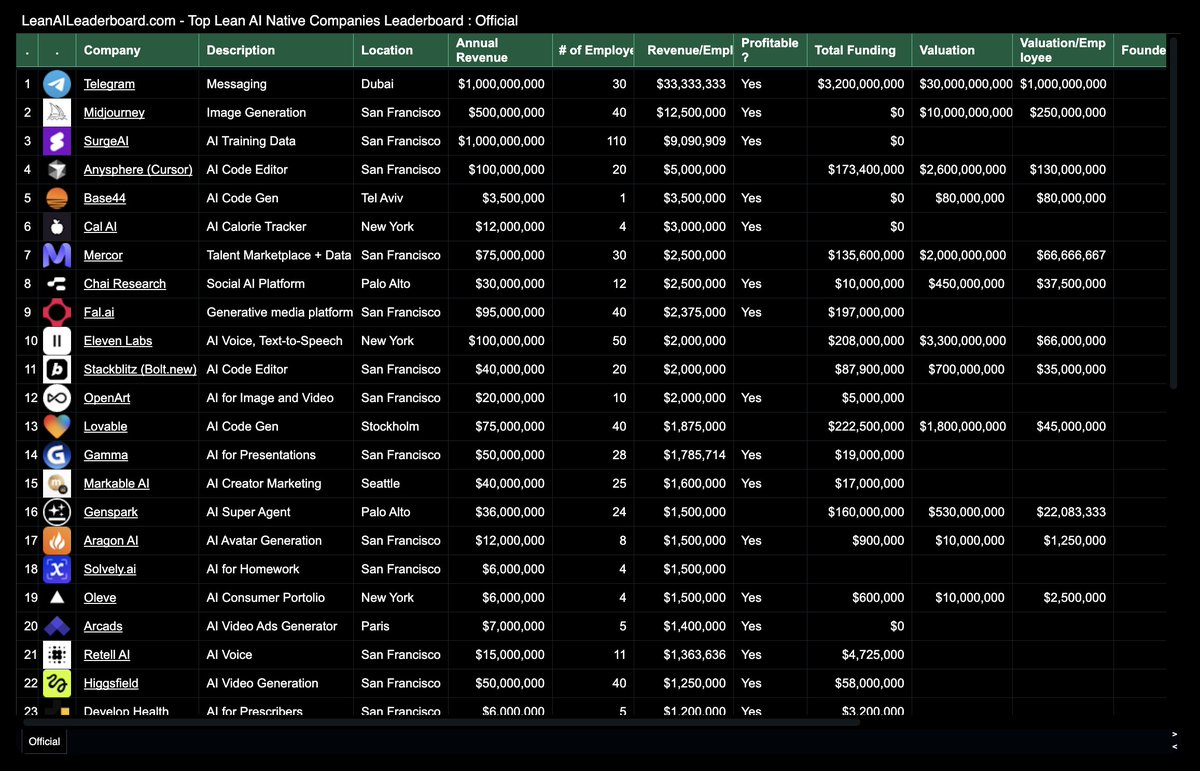Click the Chai Research logo icon

point(57,284)
